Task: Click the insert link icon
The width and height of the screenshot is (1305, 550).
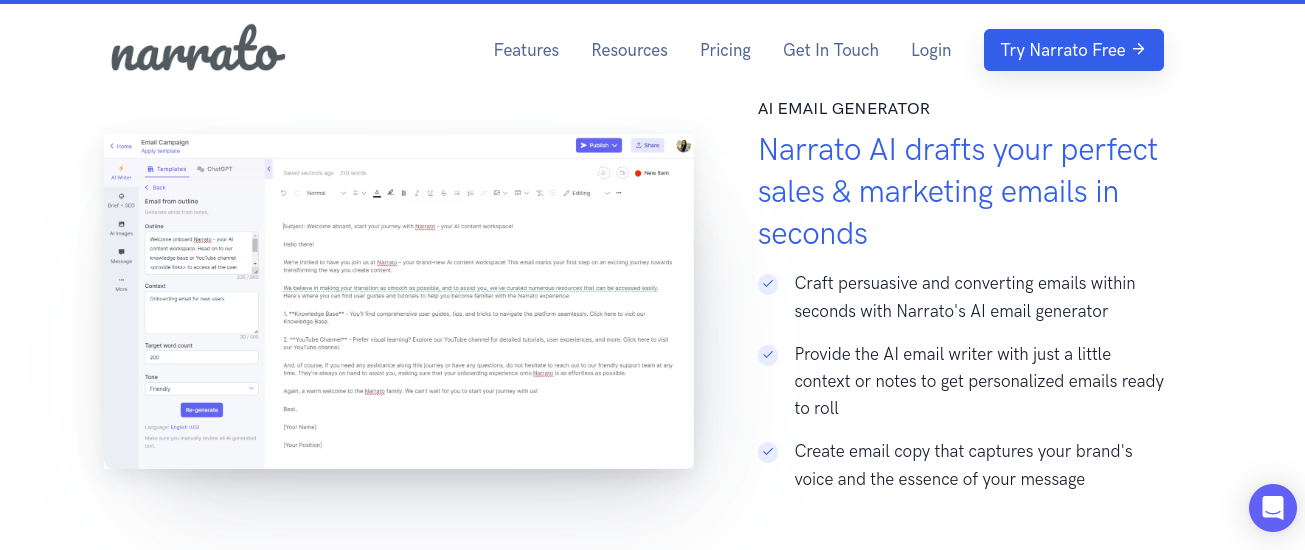Action: click(484, 193)
